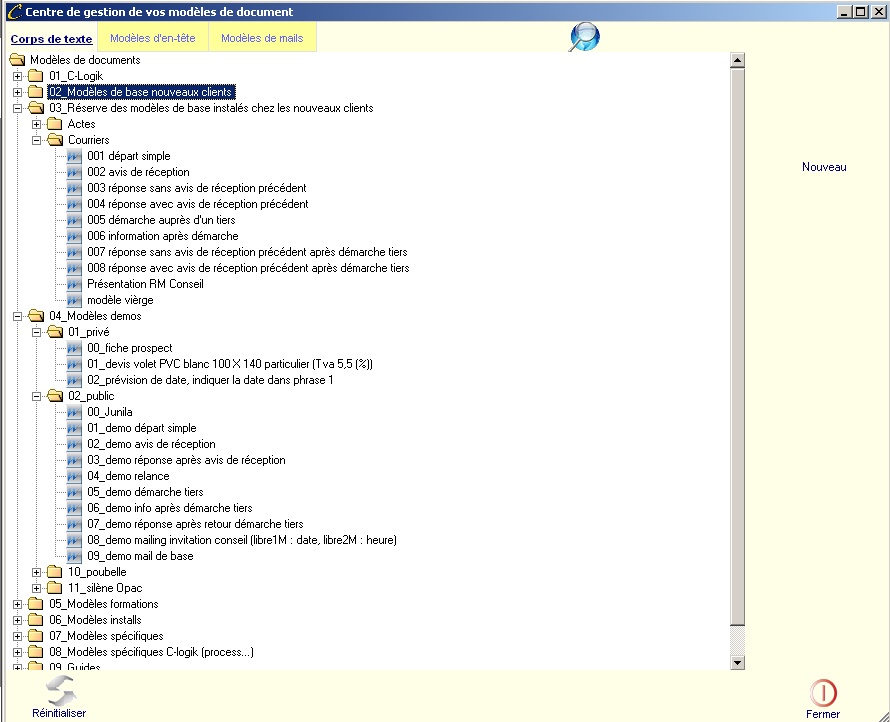Select 04_demo relance template
Screen dimensions: 890x722
[x=128, y=476]
